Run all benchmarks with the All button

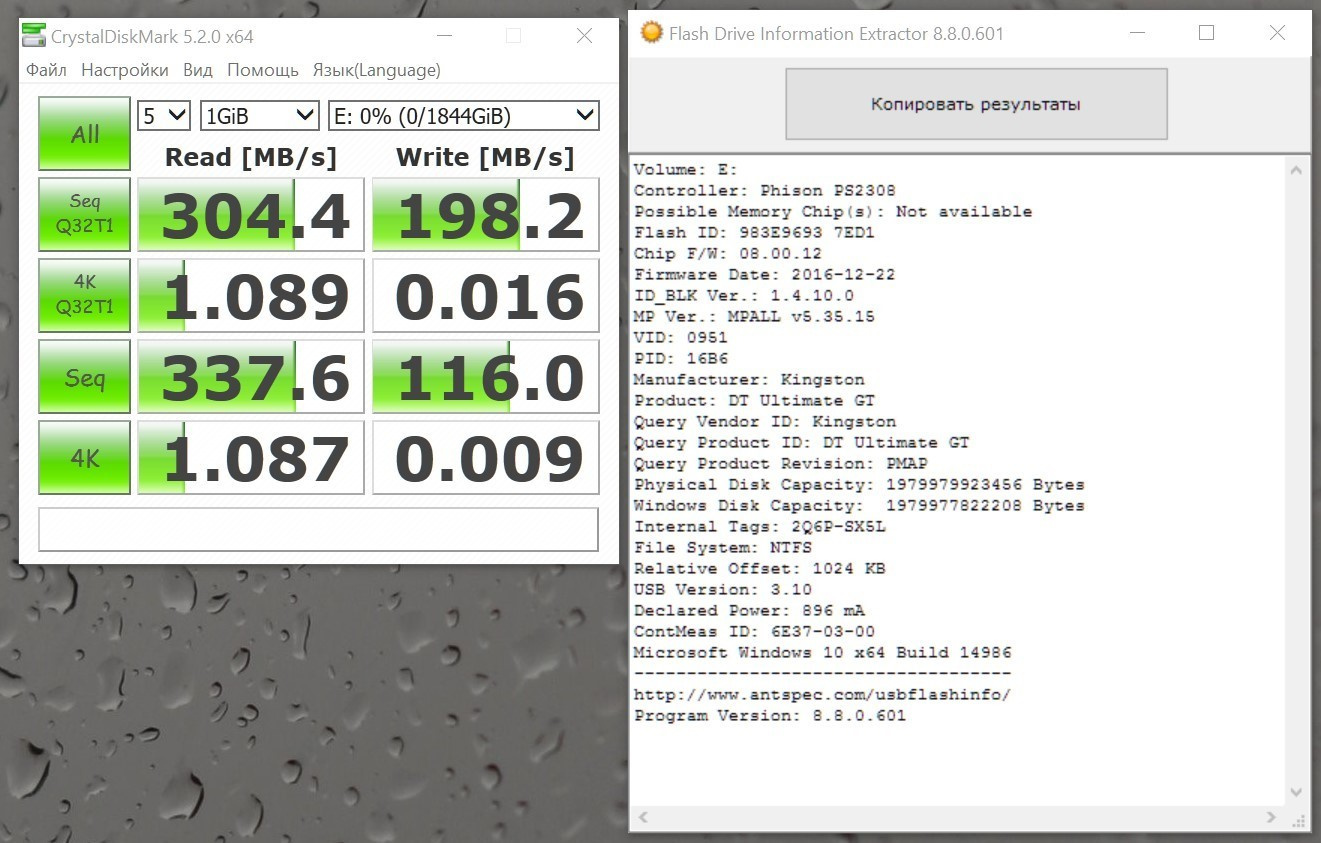coord(84,133)
